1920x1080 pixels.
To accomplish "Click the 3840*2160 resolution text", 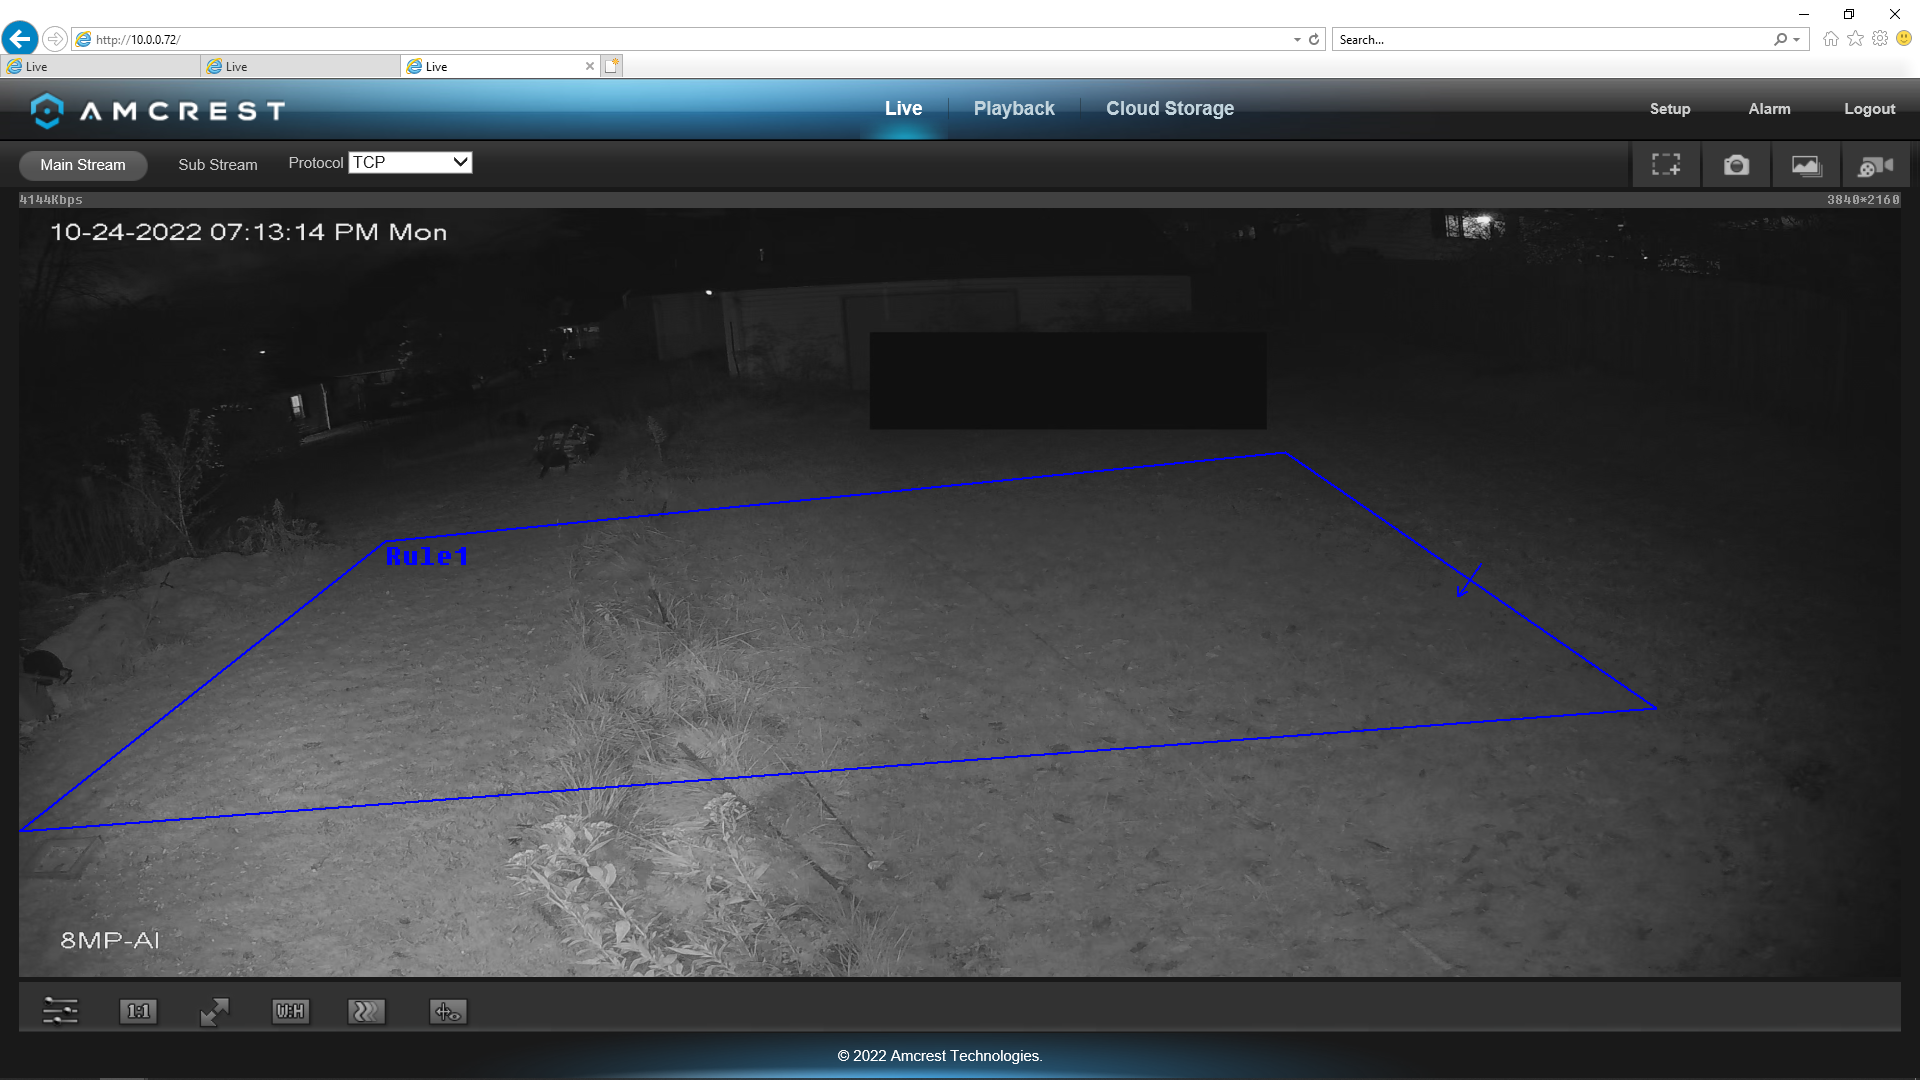I will (x=1863, y=200).
